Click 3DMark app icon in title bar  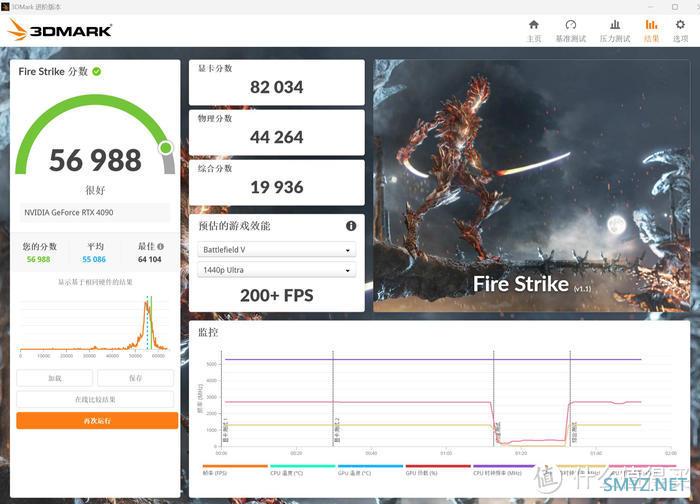coord(5,7)
